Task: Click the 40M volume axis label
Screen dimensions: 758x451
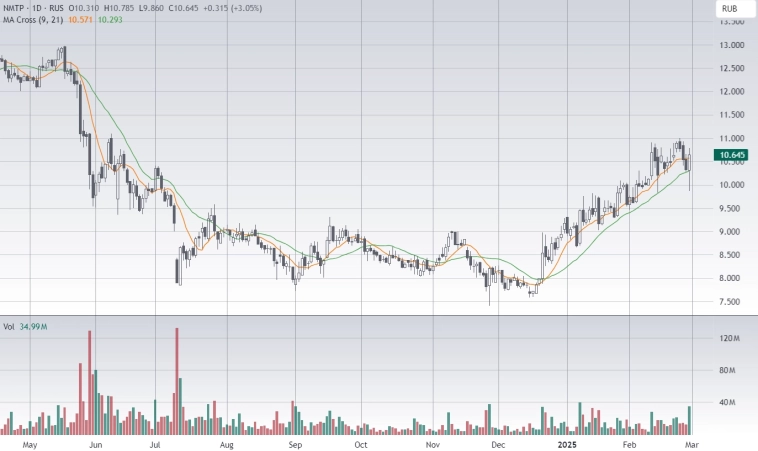Action: pos(728,402)
